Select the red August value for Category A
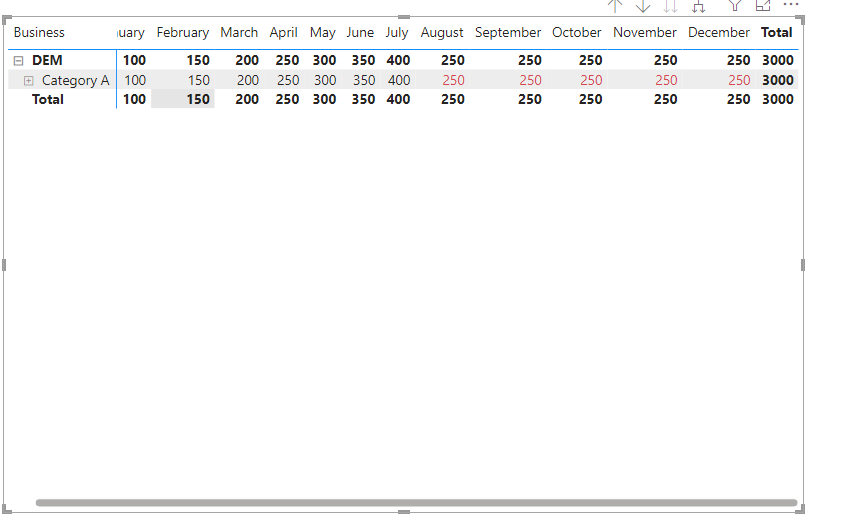The height and width of the screenshot is (518, 848). [x=453, y=80]
